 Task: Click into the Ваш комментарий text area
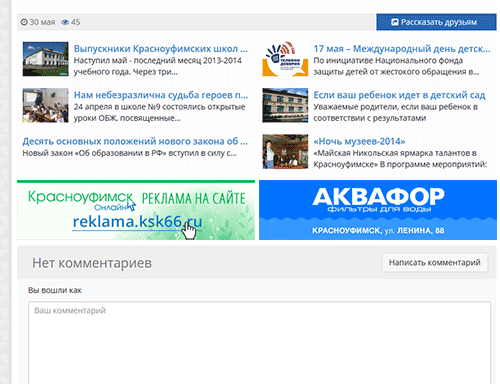click(259, 343)
